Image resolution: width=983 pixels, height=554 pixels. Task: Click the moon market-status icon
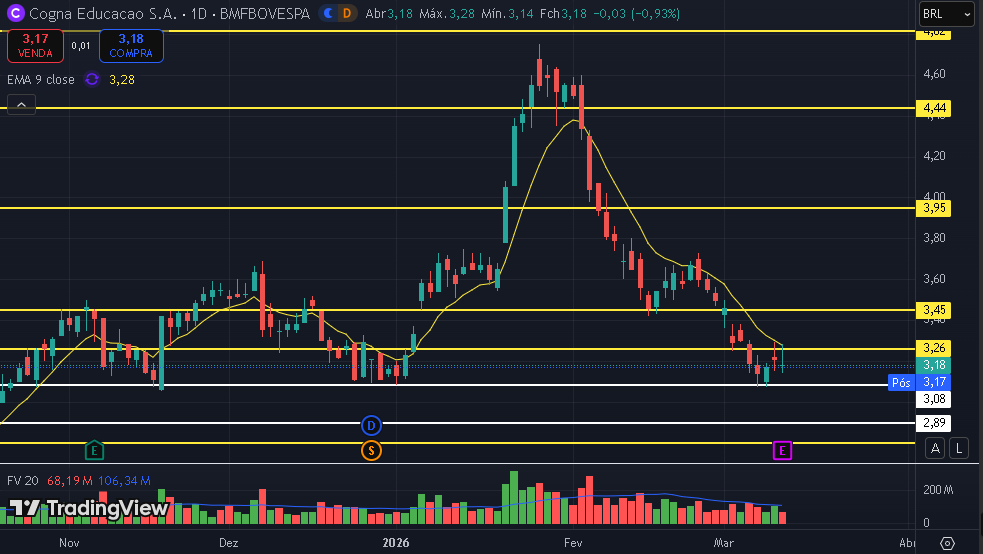[x=328, y=13]
